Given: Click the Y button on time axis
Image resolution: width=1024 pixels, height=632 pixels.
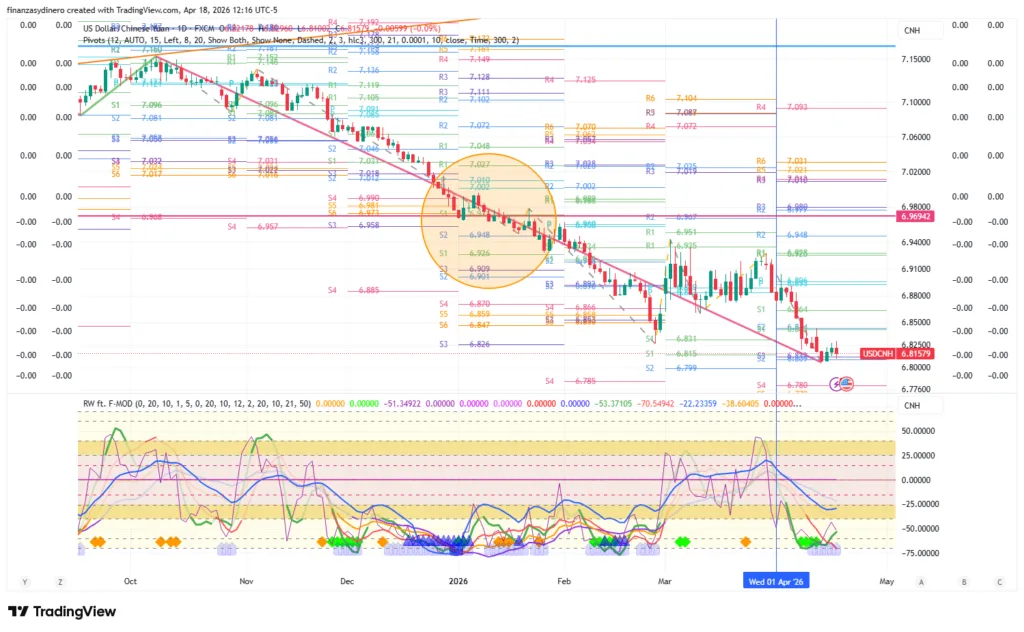Looking at the screenshot, I should tap(22, 581).
